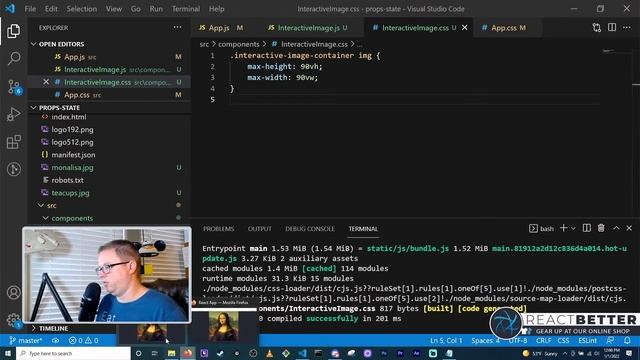The height and width of the screenshot is (360, 640).
Task: Switch to the App.js editor tab
Action: 220,27
